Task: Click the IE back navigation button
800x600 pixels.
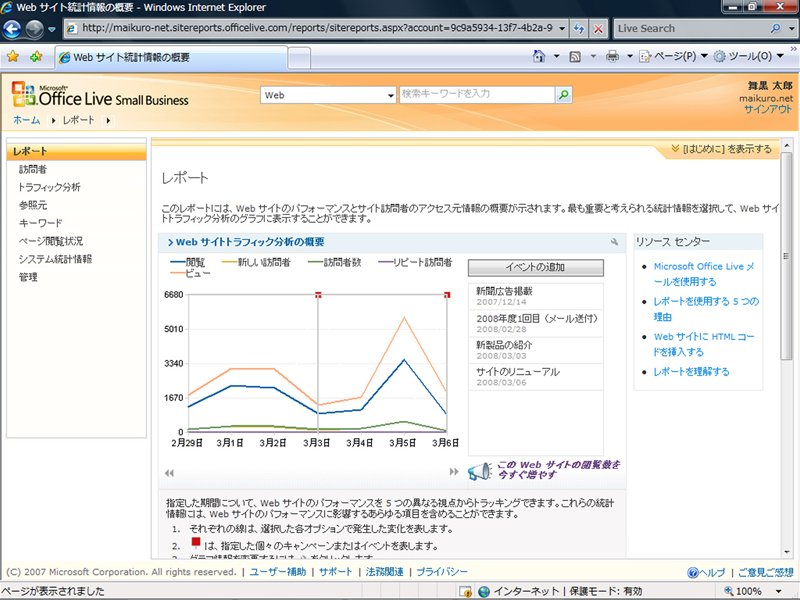Action: (x=12, y=29)
